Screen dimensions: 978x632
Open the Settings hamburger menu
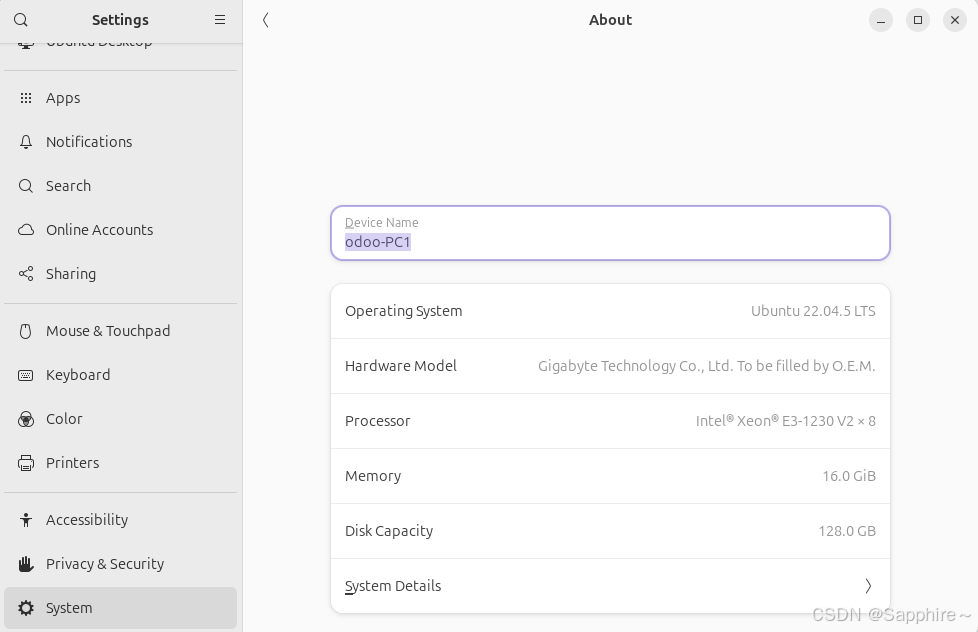tap(220, 20)
